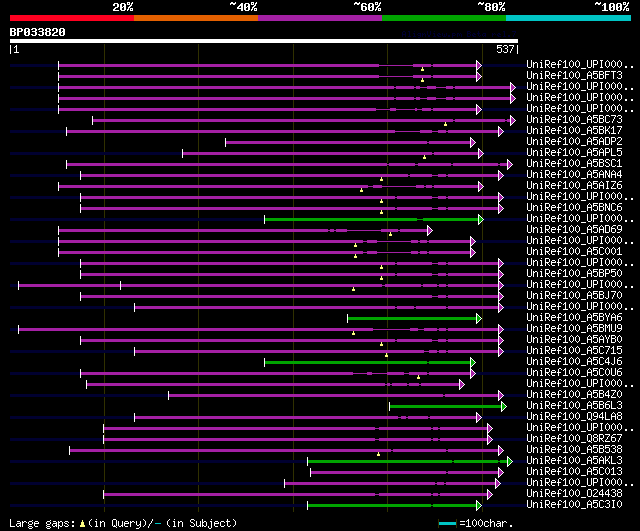The height and width of the screenshot is (531, 640).
Task: Open hit UniRef100_A5BC73
Action: pyautogui.click(x=574, y=120)
